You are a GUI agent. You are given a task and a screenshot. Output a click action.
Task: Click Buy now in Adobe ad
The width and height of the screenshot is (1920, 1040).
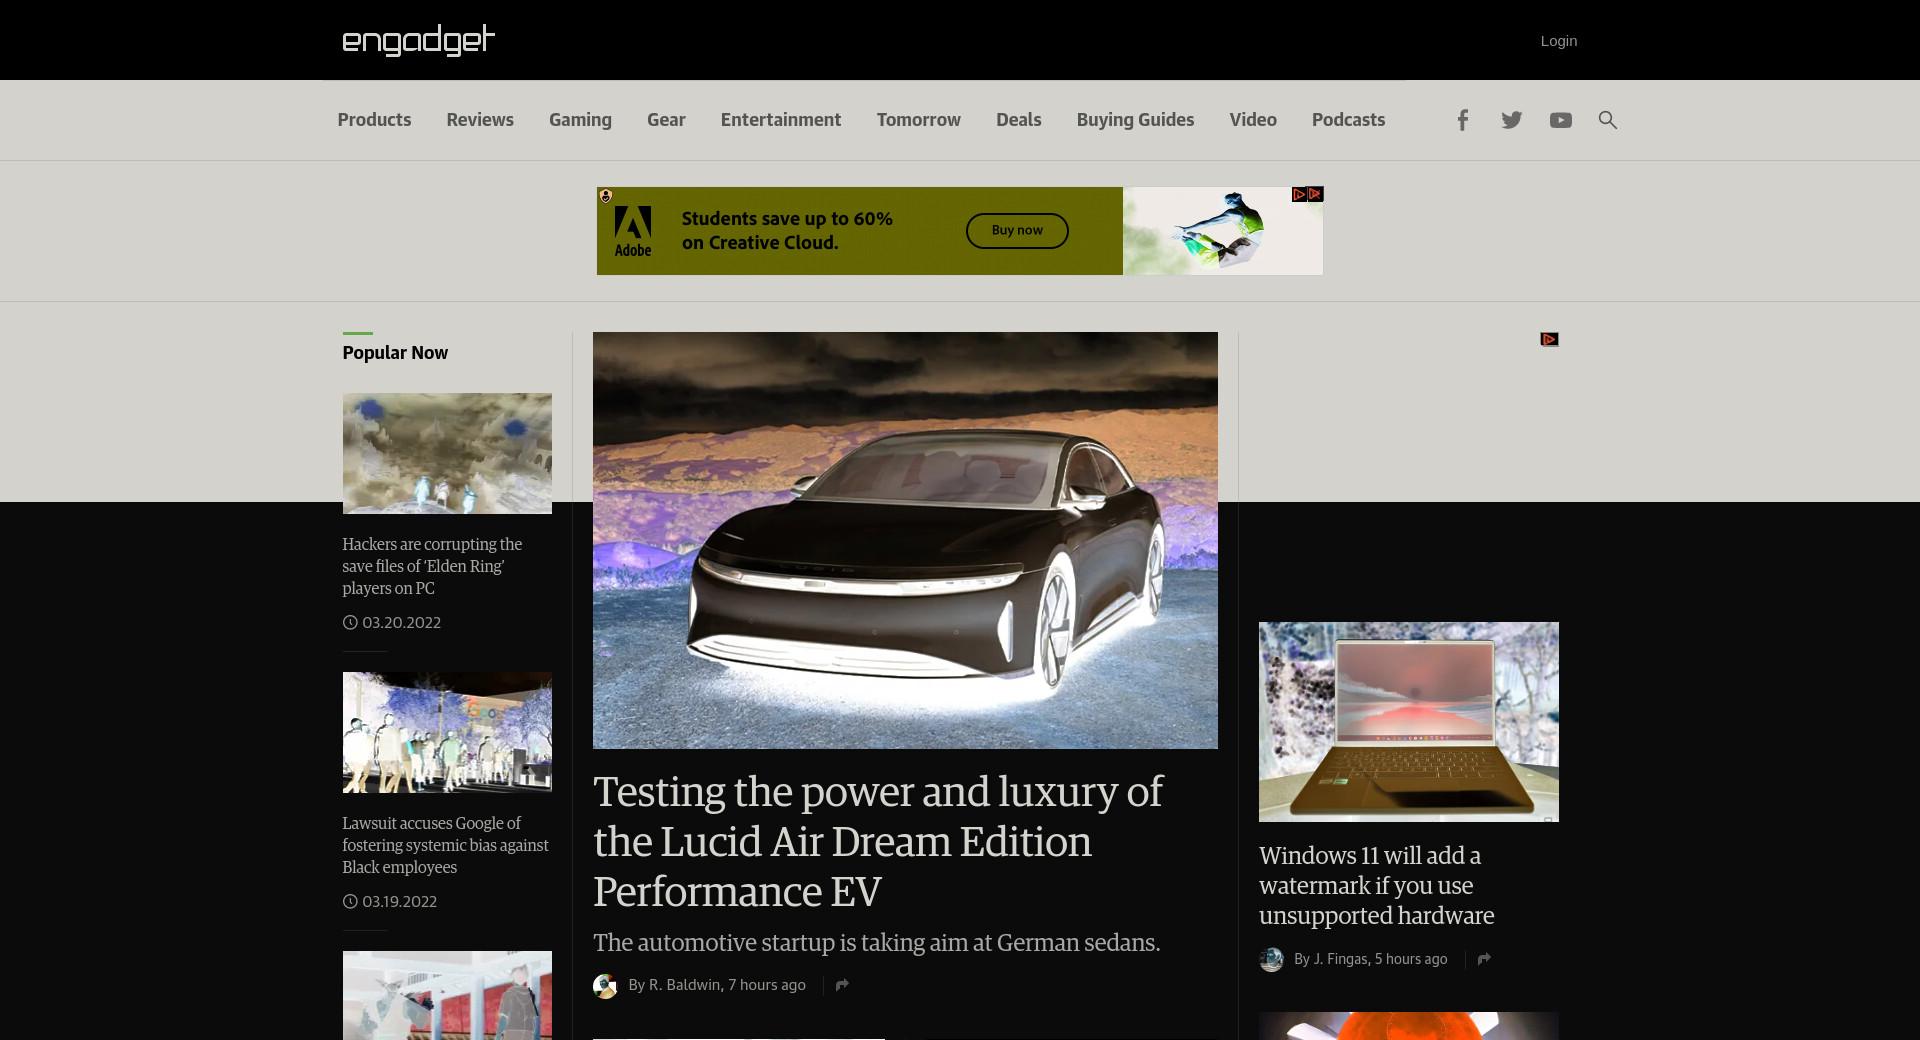[x=1017, y=230]
